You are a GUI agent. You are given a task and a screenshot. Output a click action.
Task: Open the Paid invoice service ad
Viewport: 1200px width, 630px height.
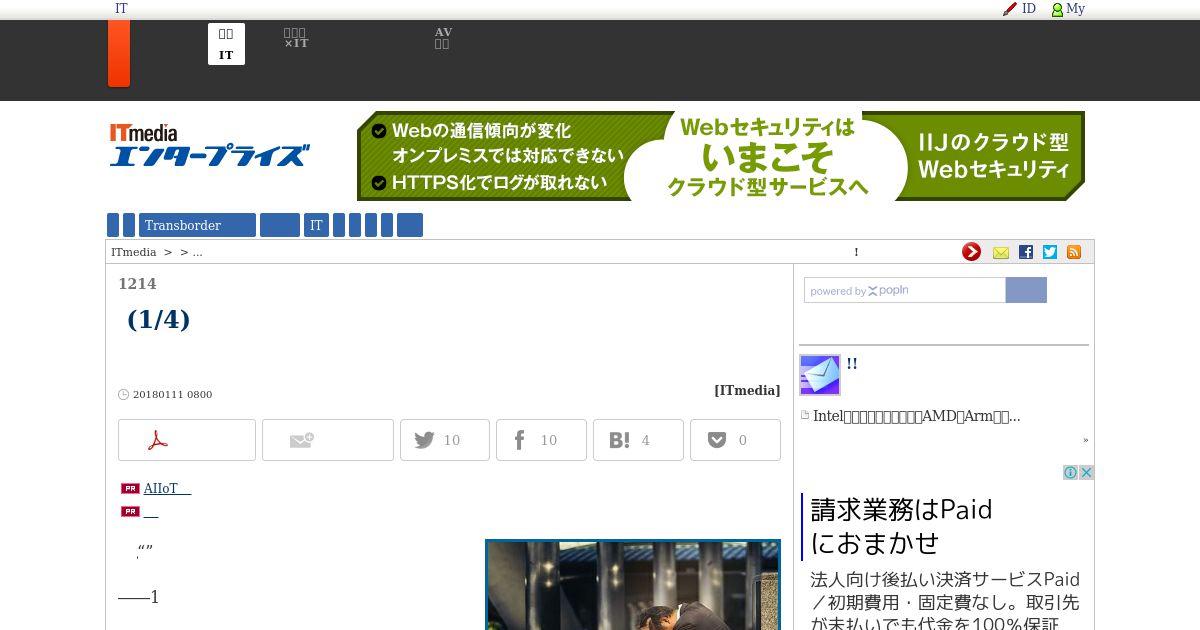[946, 555]
